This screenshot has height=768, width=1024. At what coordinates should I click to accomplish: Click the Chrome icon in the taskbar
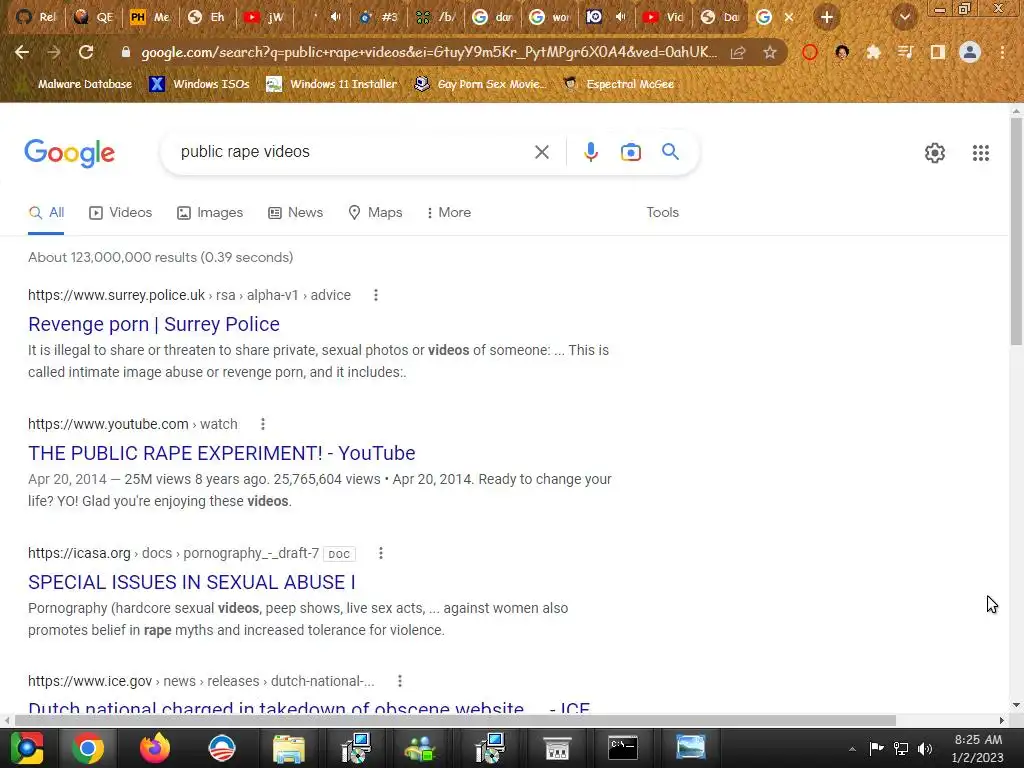(88, 748)
